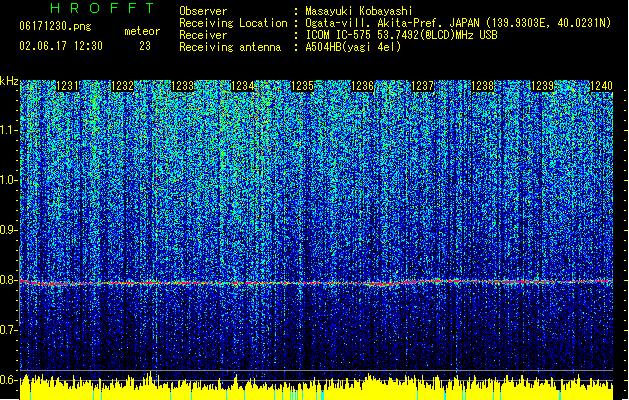629x400 pixels.
Task: Click the HROFFT program title
Action: coord(102,8)
